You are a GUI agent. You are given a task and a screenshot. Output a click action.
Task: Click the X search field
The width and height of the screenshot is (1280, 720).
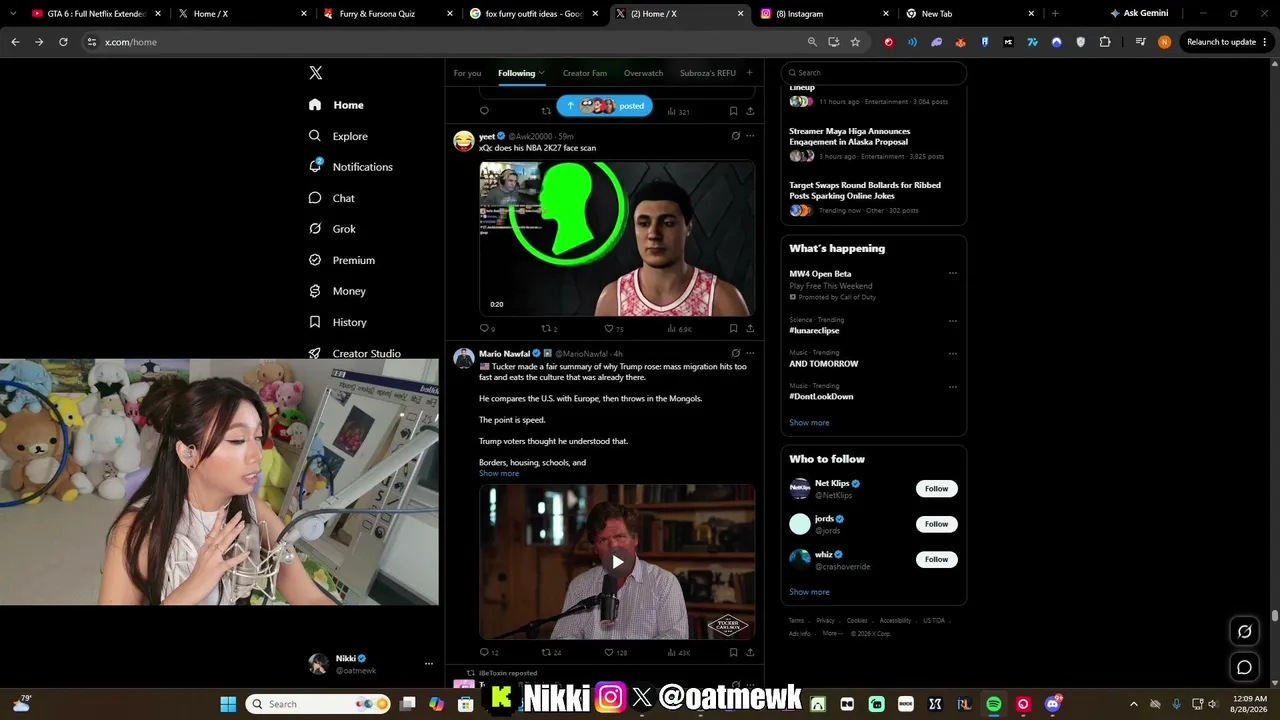pos(874,73)
